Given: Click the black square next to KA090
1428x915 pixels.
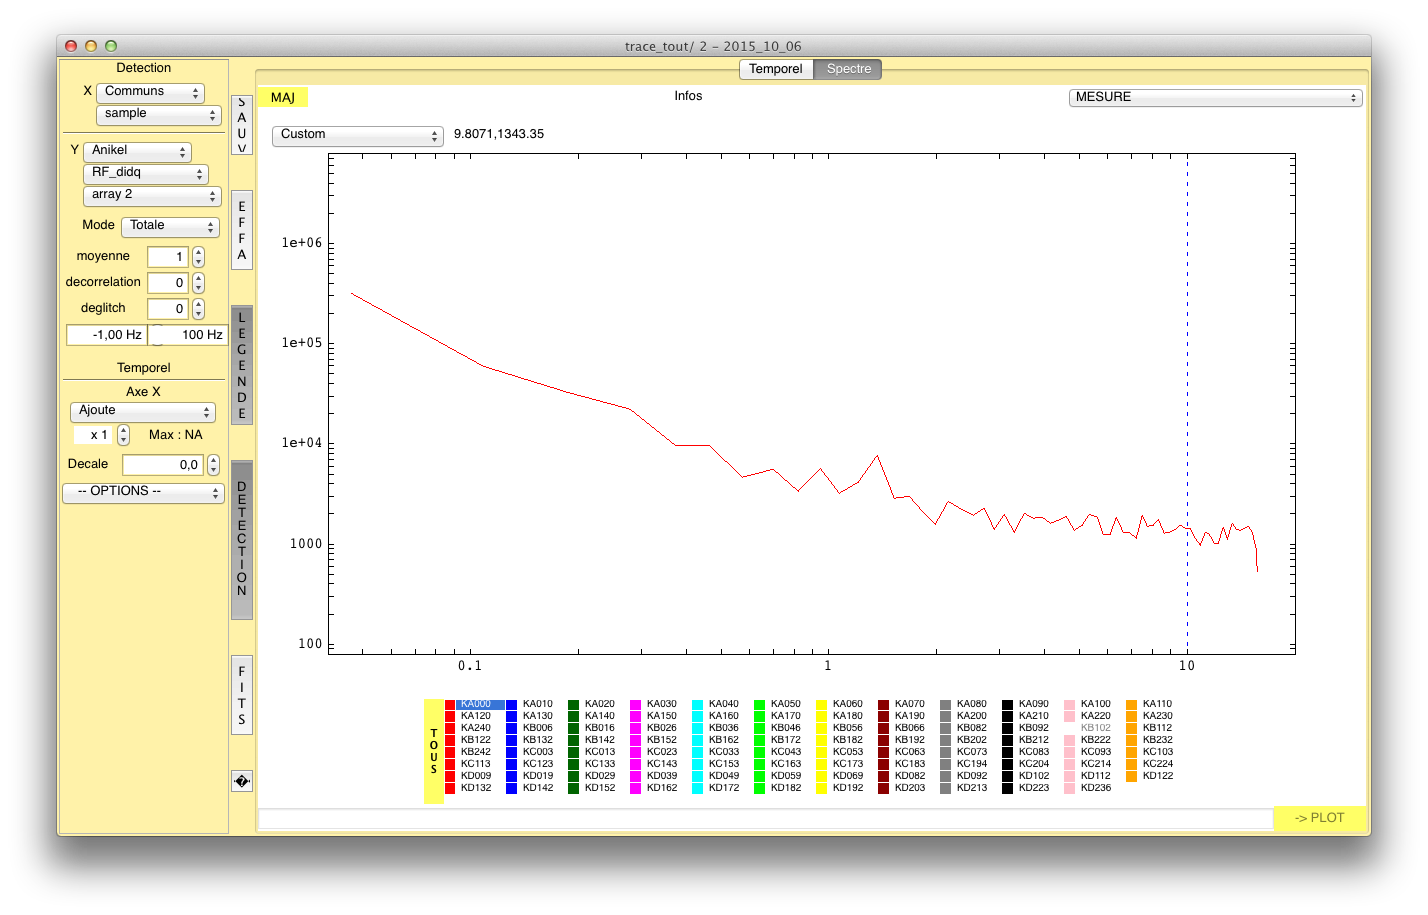Looking at the screenshot, I should (x=1008, y=704).
